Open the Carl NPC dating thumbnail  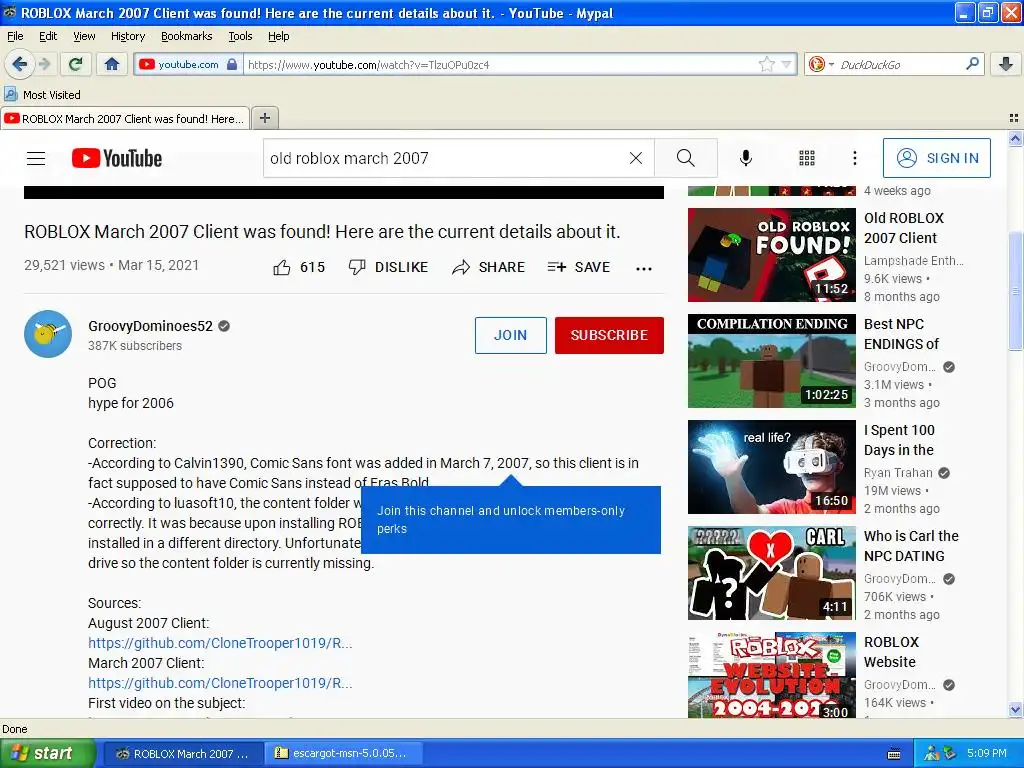pyautogui.click(x=772, y=573)
